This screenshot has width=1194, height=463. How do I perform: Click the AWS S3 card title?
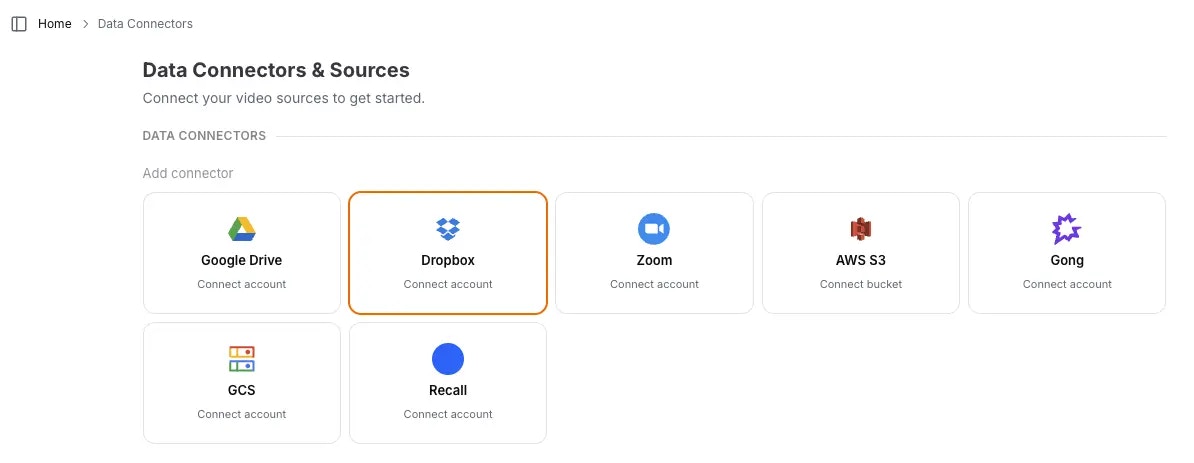click(860, 260)
